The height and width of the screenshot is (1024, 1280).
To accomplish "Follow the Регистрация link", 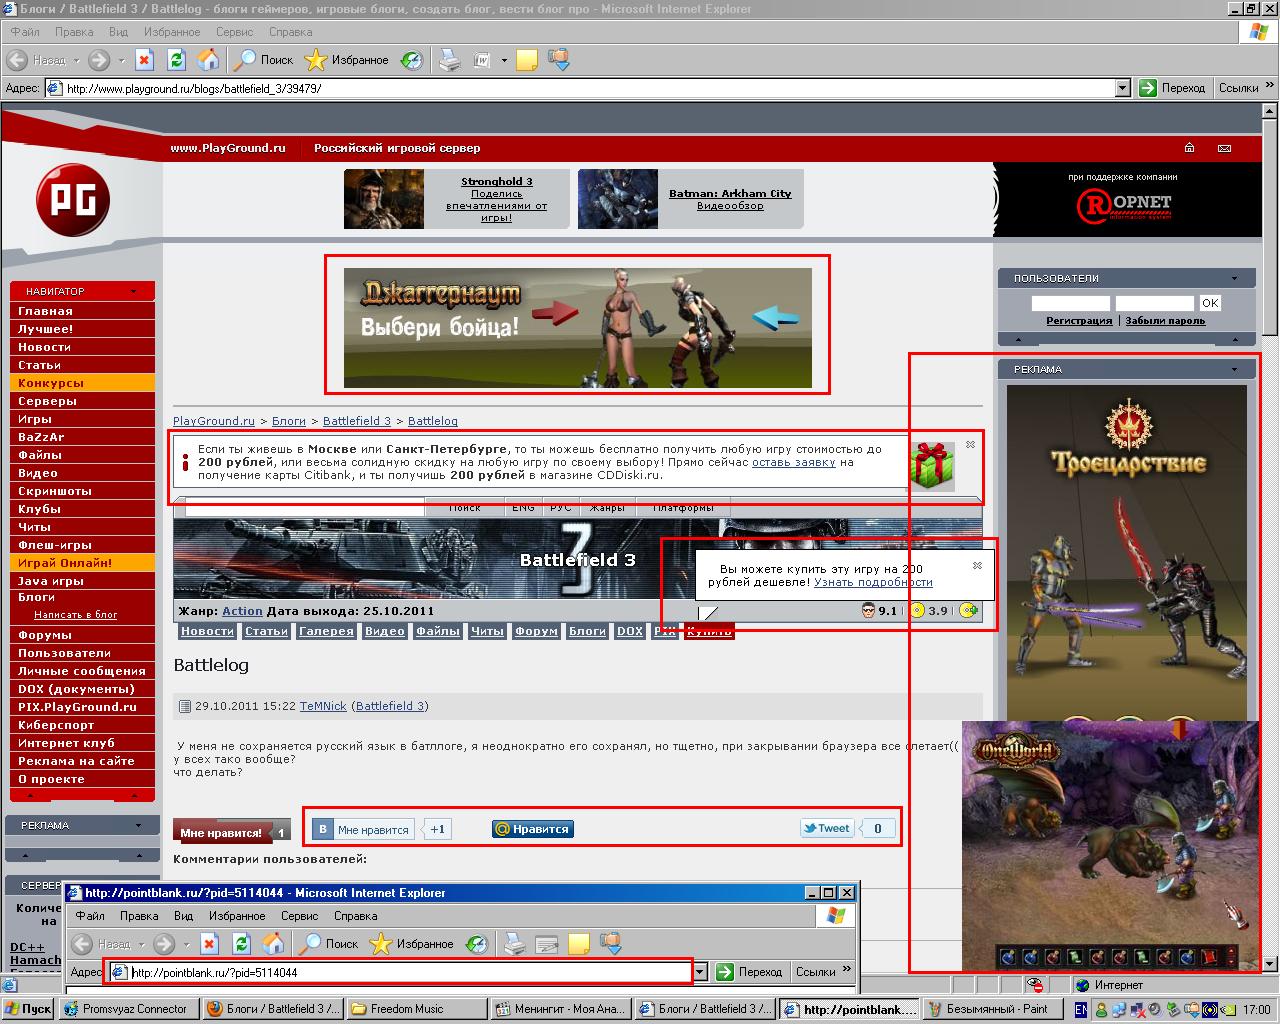I will pyautogui.click(x=1079, y=321).
